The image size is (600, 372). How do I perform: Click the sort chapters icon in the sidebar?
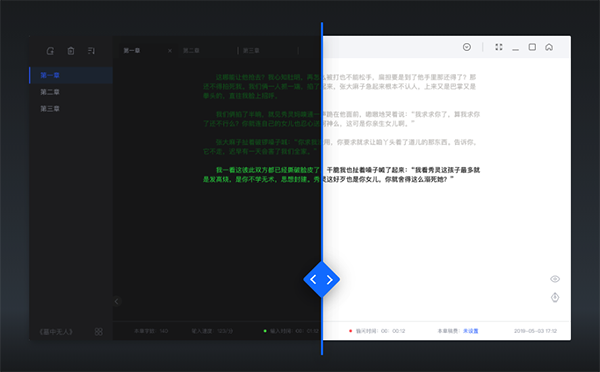(x=91, y=51)
